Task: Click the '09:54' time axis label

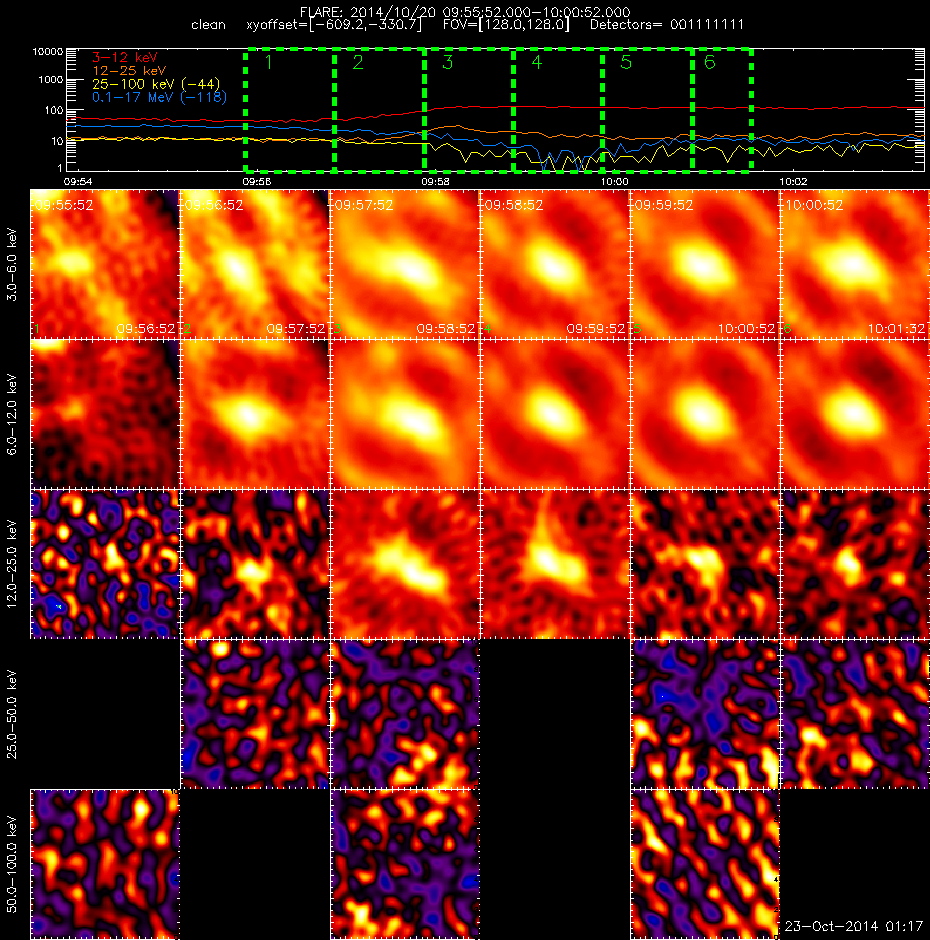Action: tap(78, 182)
